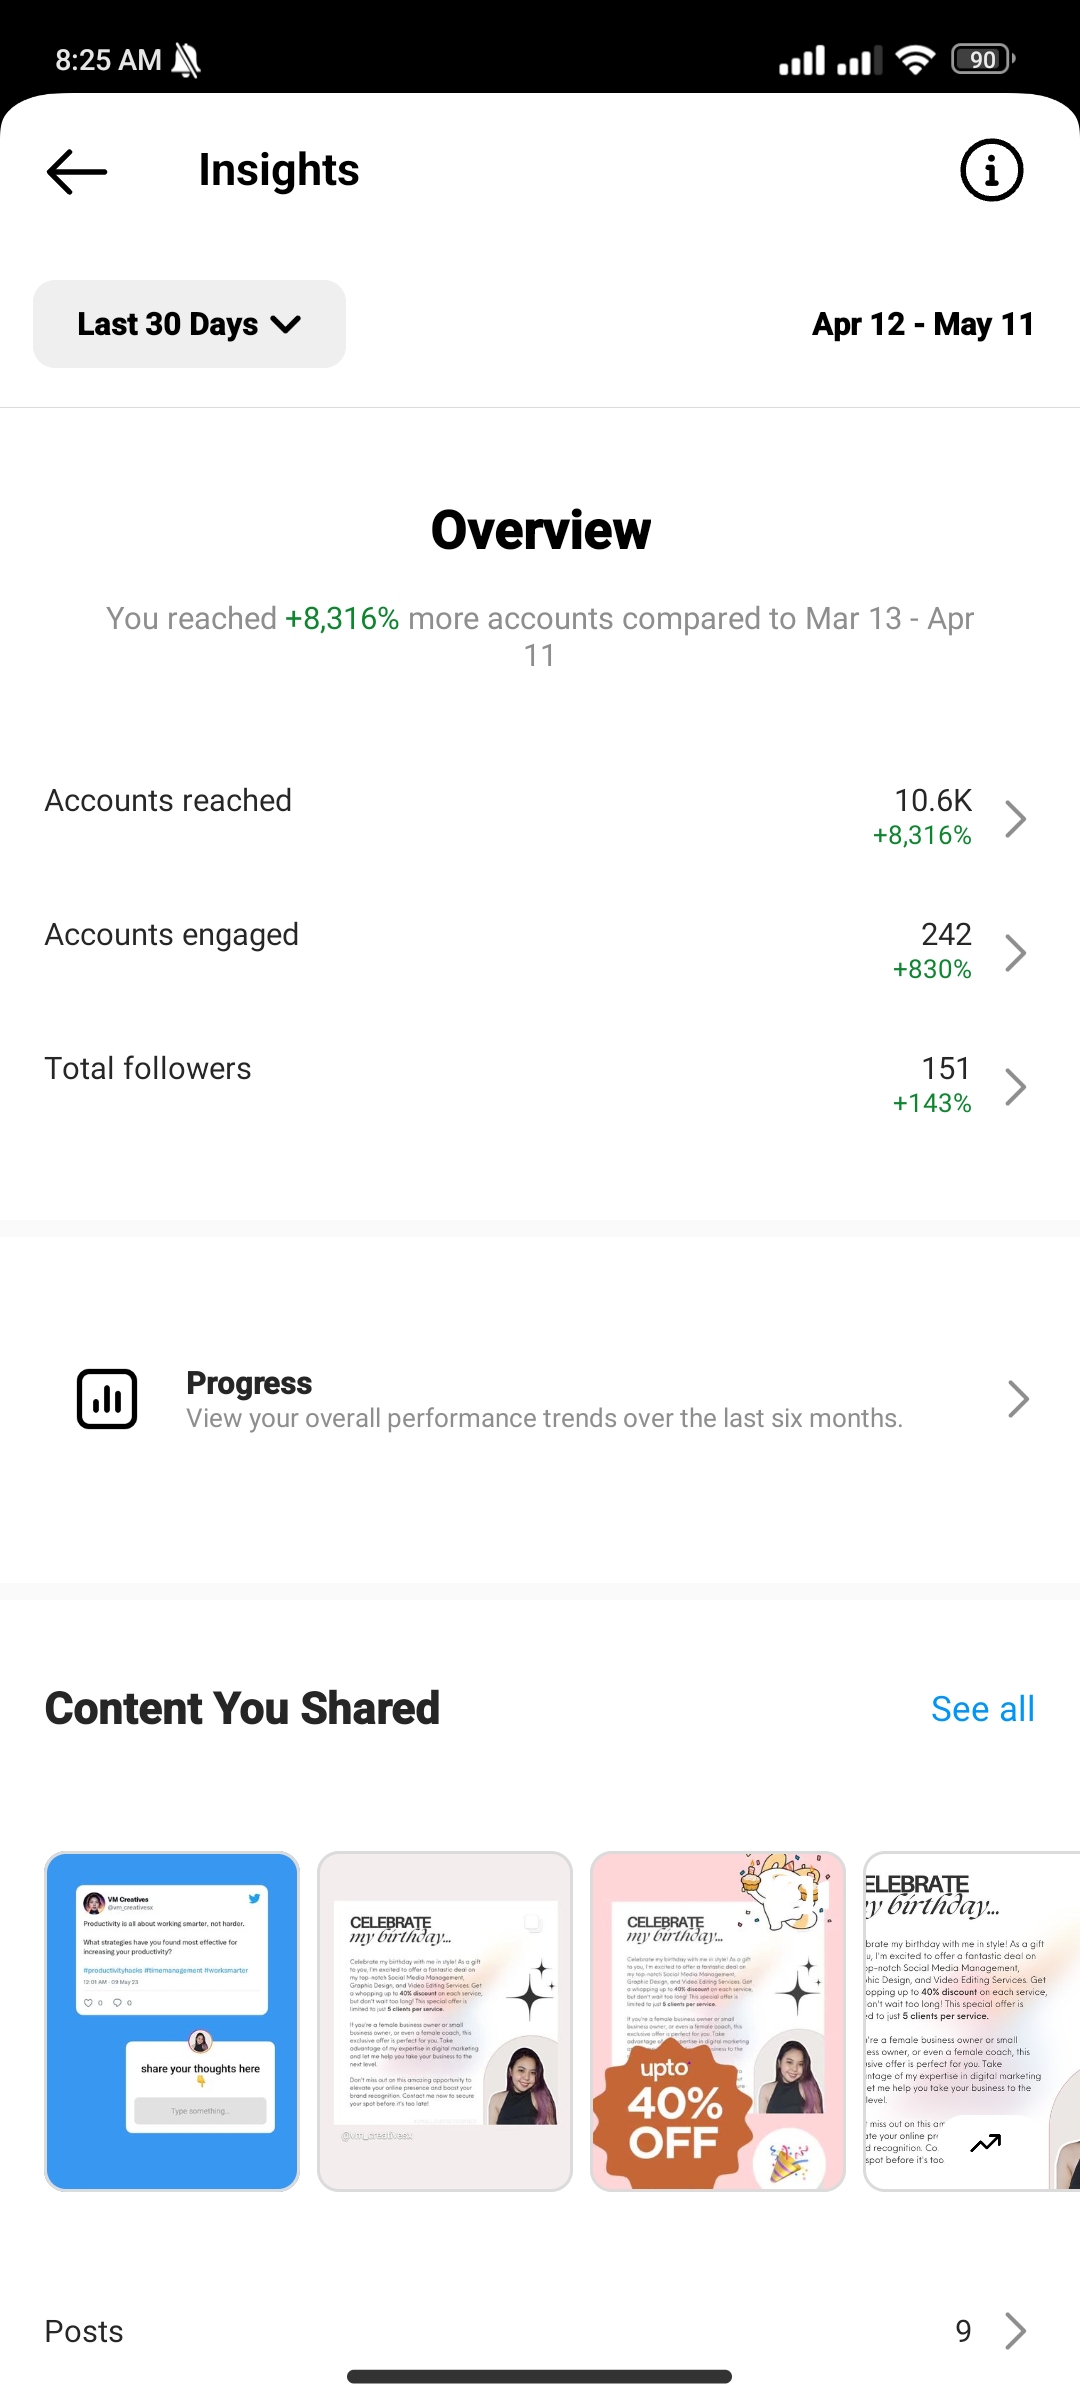Image resolution: width=1080 pixels, height=2400 pixels.
Task: Tap the back arrow icon
Action: pyautogui.click(x=77, y=171)
